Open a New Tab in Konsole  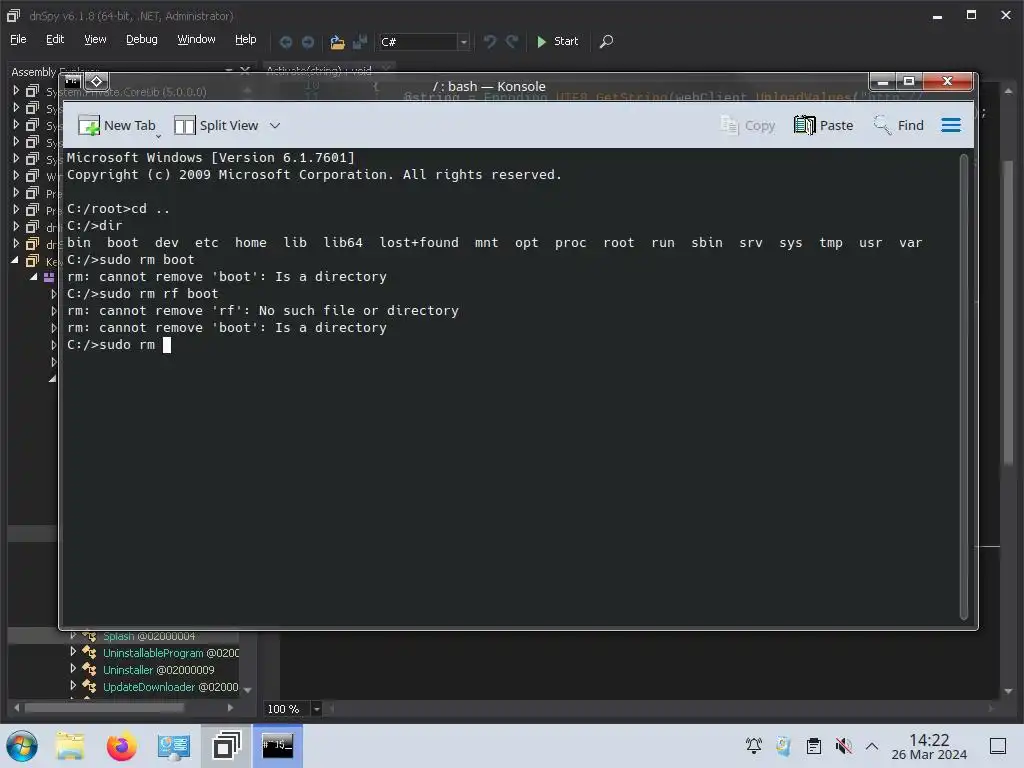click(x=117, y=125)
